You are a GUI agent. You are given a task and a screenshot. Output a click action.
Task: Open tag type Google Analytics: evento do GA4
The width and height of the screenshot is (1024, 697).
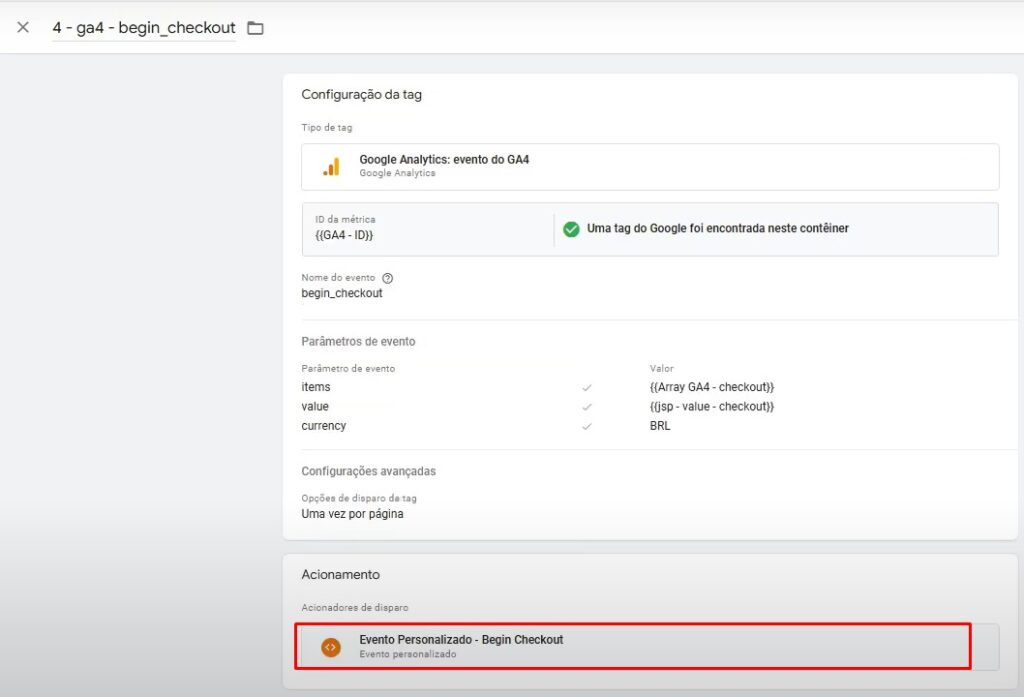[x=650, y=167]
